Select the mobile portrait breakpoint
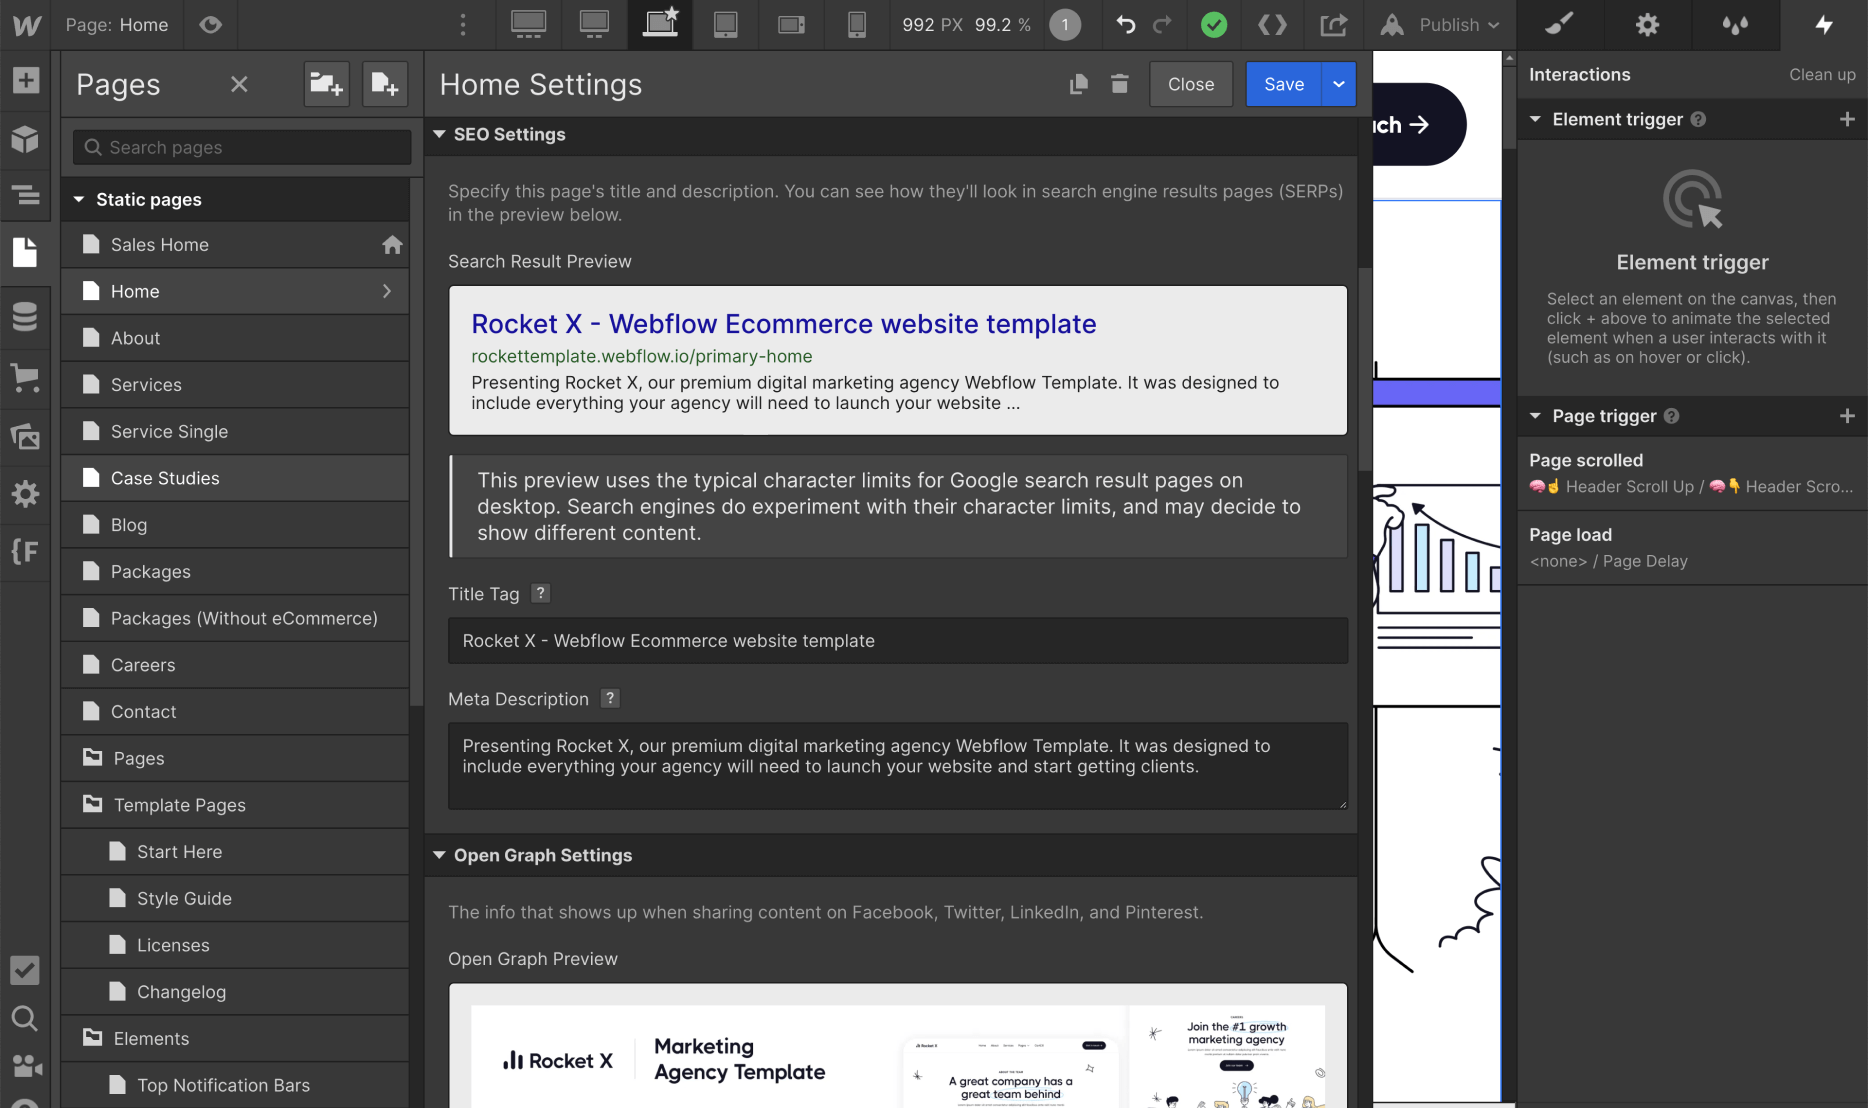Screen dimensions: 1868x1108 pyautogui.click(x=857, y=25)
